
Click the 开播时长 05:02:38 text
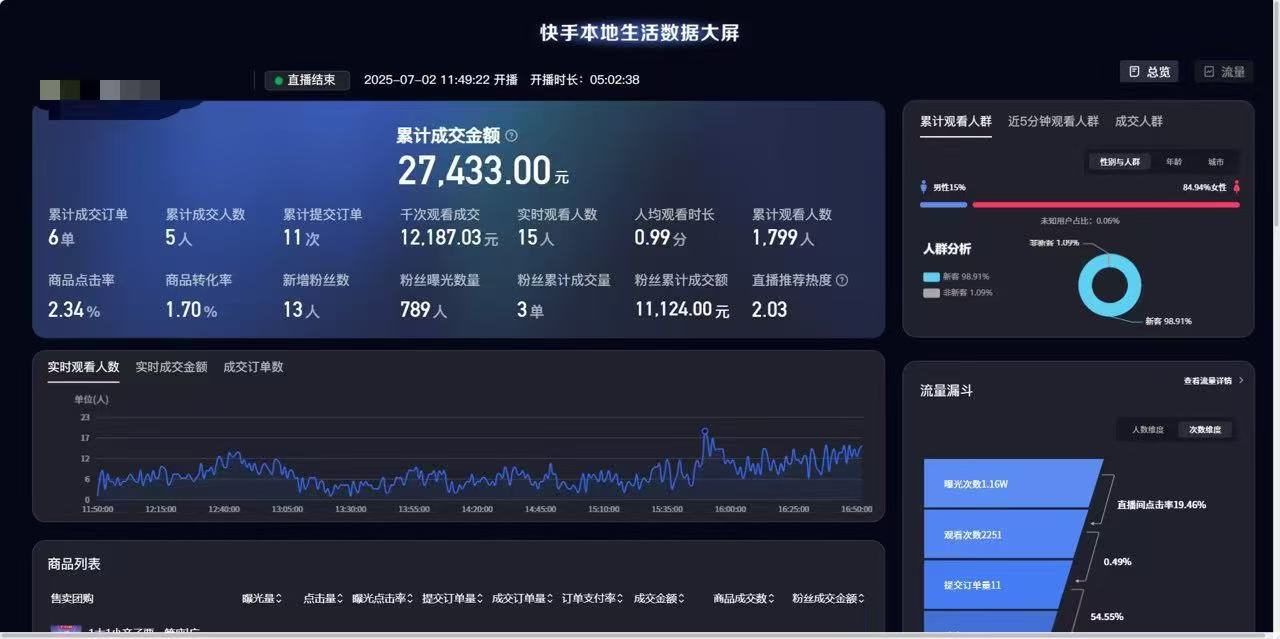coord(585,80)
